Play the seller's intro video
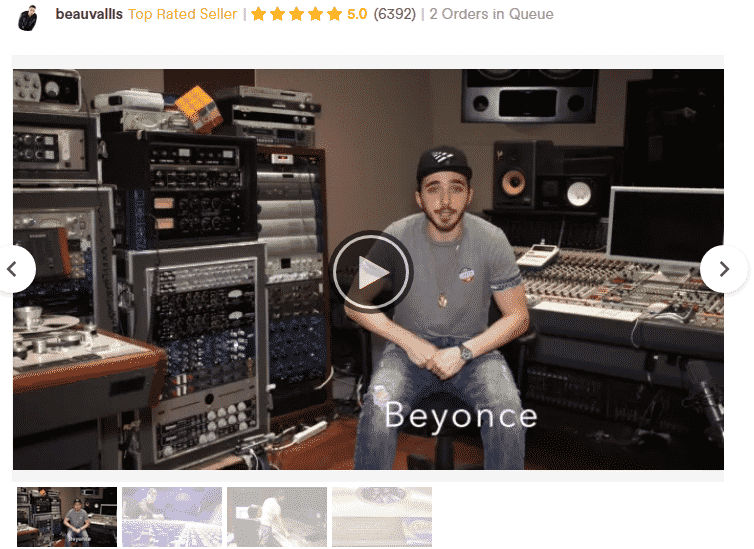The height and width of the screenshot is (549, 754). [x=370, y=272]
